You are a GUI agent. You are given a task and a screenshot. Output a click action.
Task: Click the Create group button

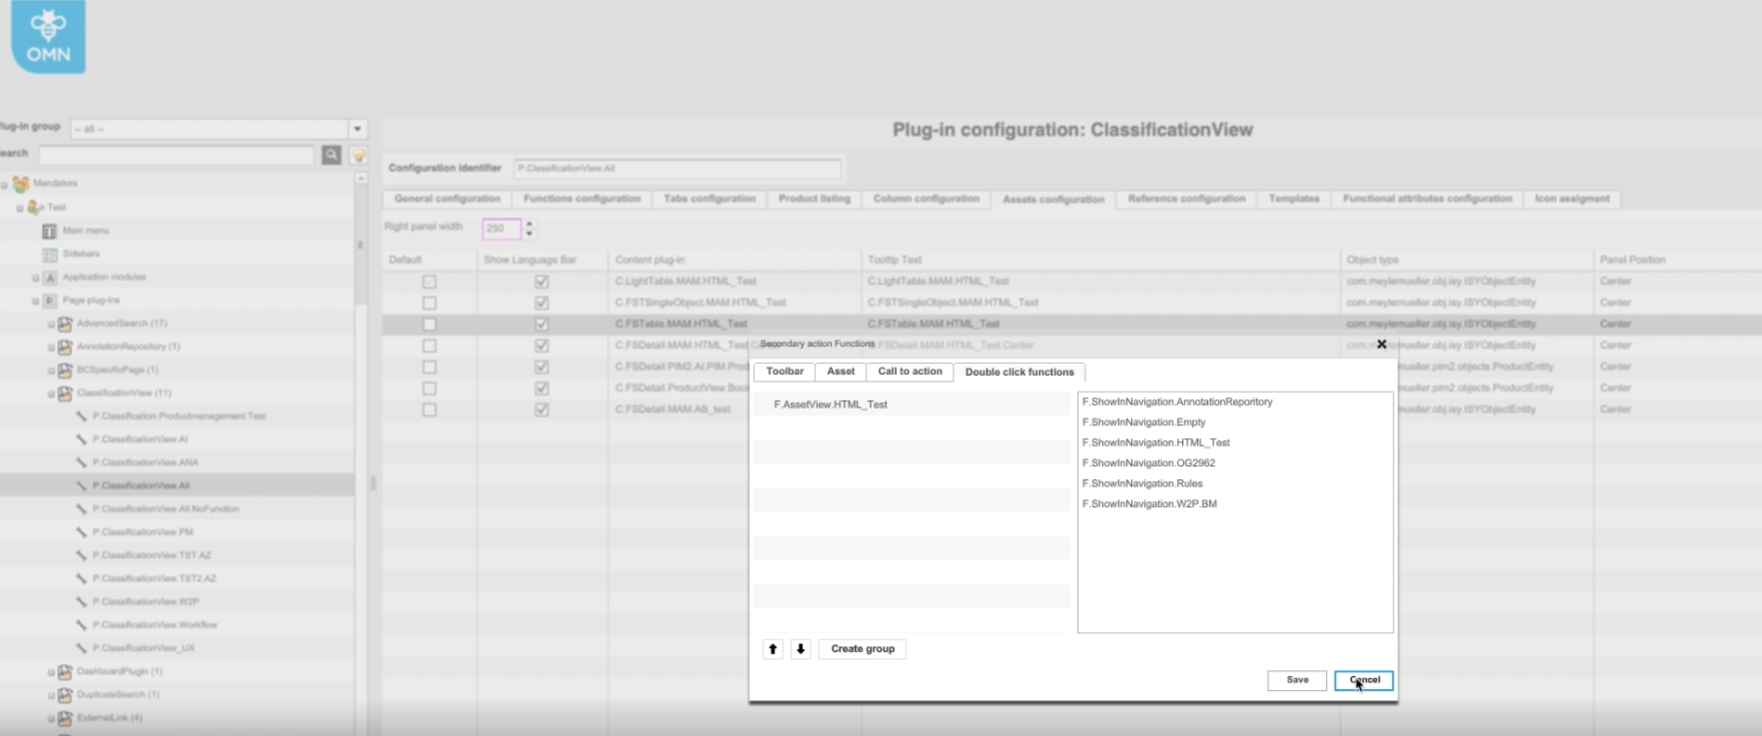click(862, 649)
